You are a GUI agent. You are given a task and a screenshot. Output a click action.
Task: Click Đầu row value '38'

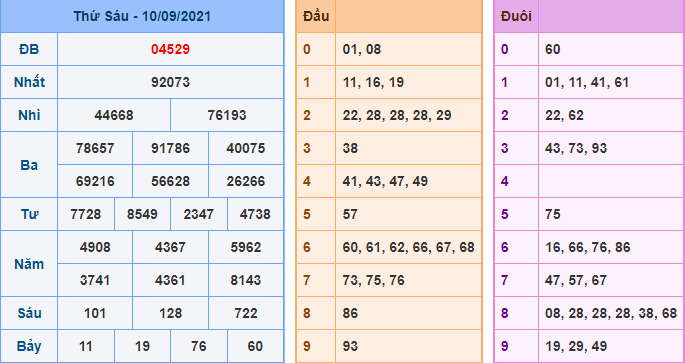(x=350, y=148)
